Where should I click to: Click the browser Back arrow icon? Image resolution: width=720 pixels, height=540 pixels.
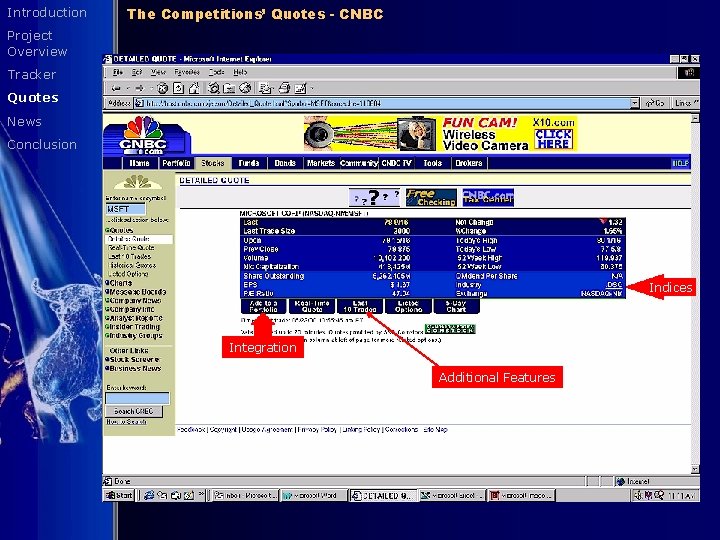pos(116,88)
